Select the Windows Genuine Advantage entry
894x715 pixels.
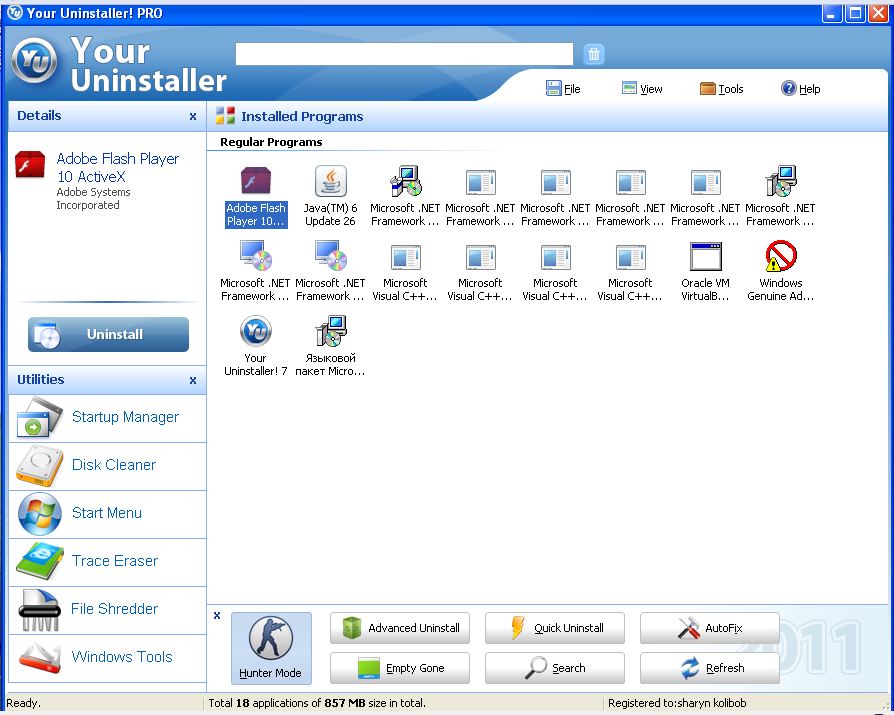781,272
